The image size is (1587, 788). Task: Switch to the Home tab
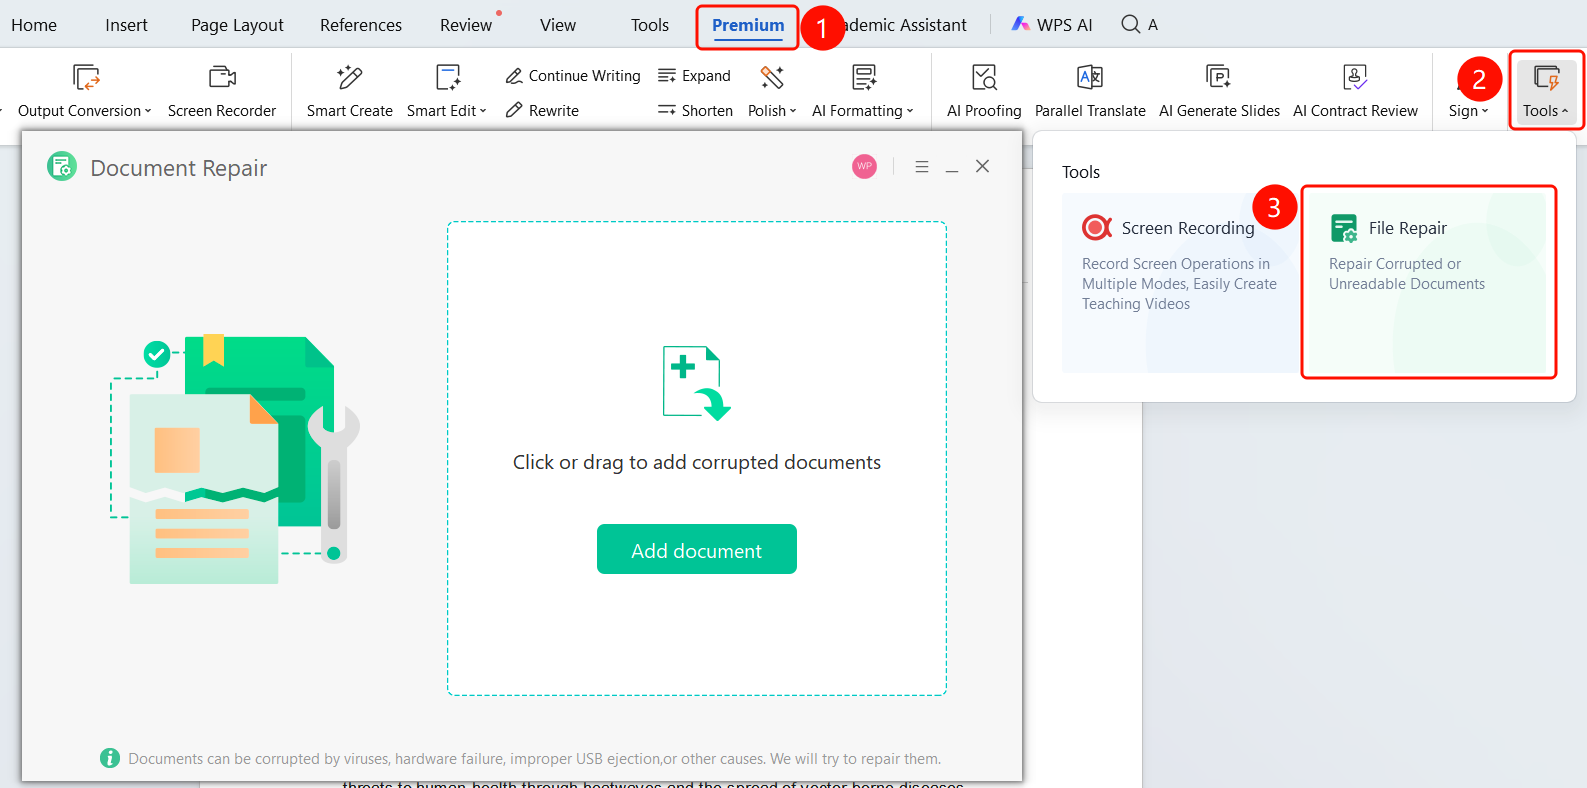coord(34,25)
